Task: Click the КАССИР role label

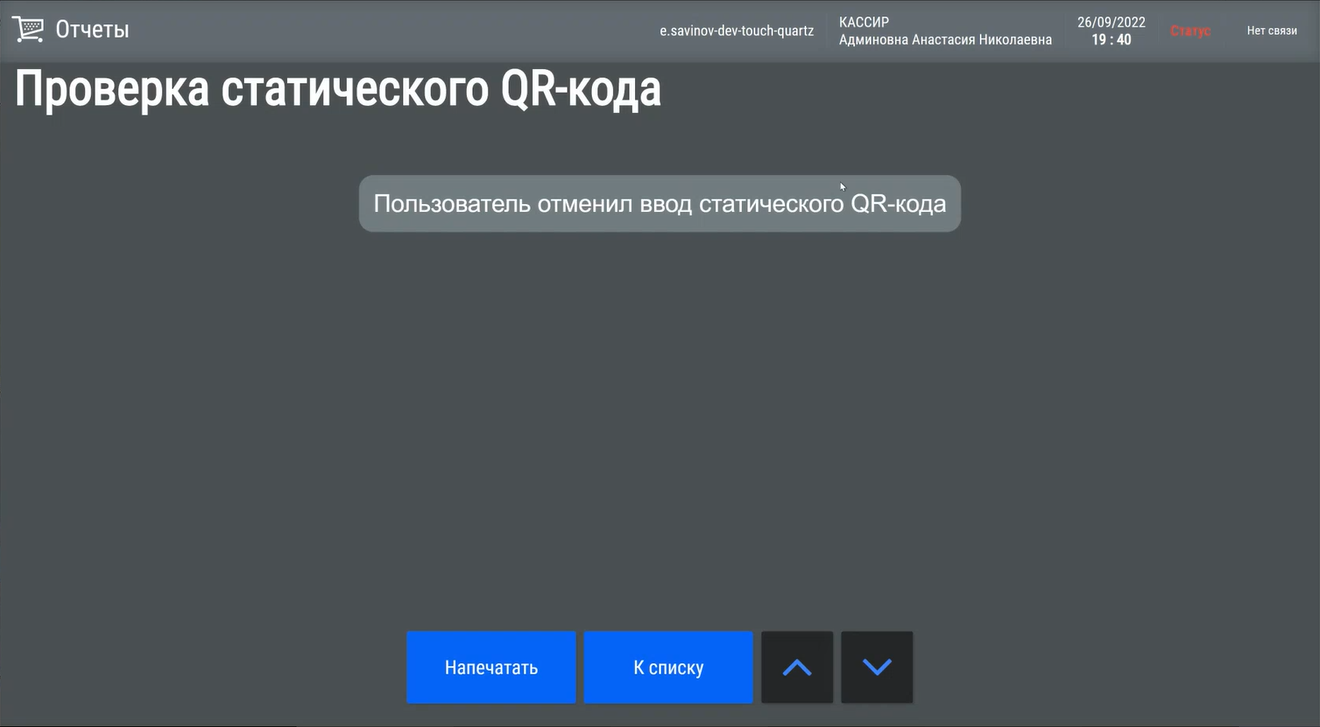Action: tap(864, 22)
